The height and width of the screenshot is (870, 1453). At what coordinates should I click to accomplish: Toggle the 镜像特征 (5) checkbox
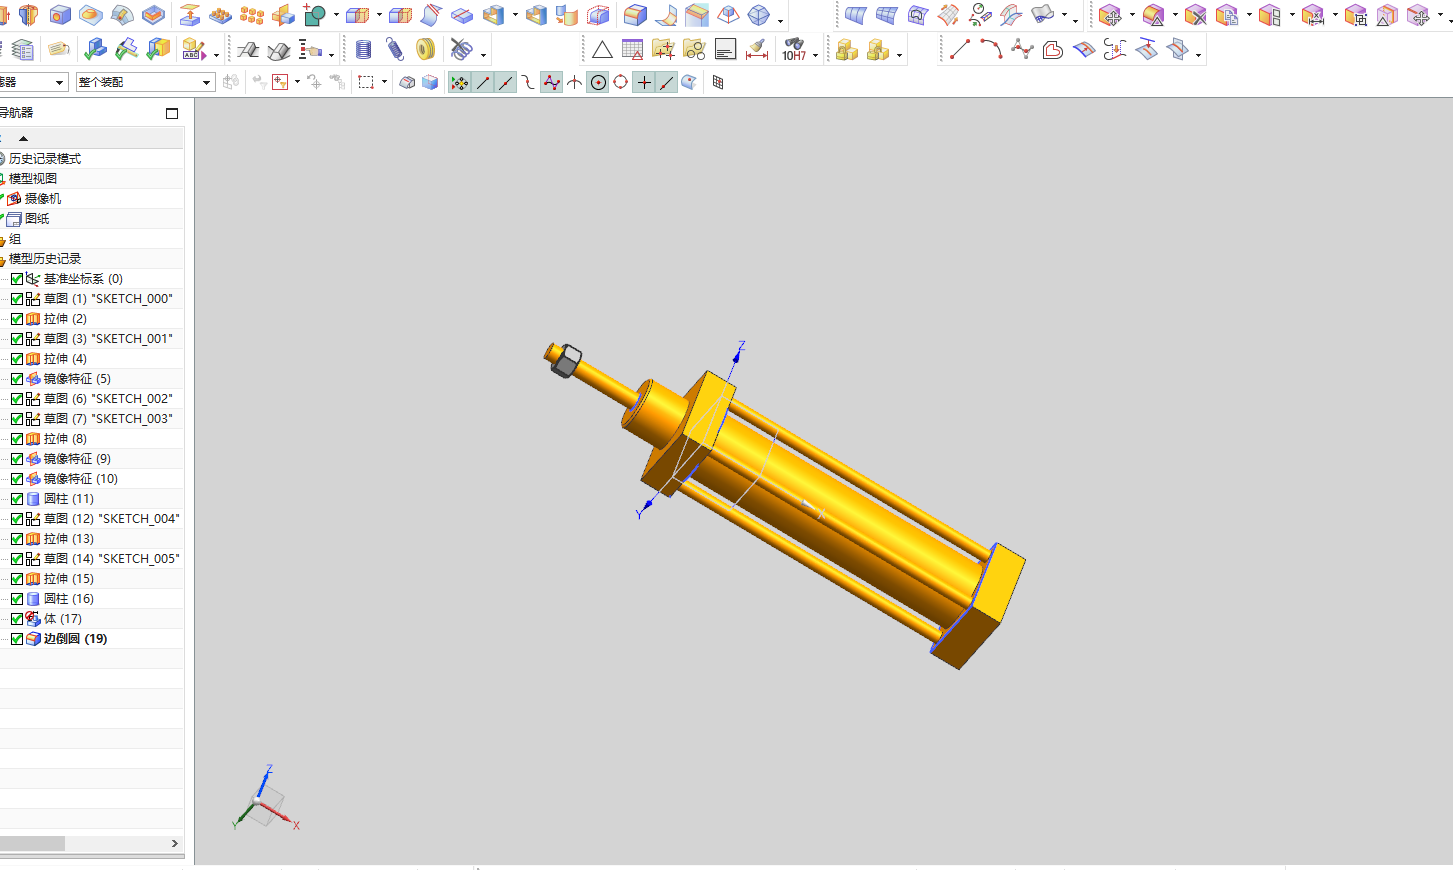pyautogui.click(x=17, y=379)
